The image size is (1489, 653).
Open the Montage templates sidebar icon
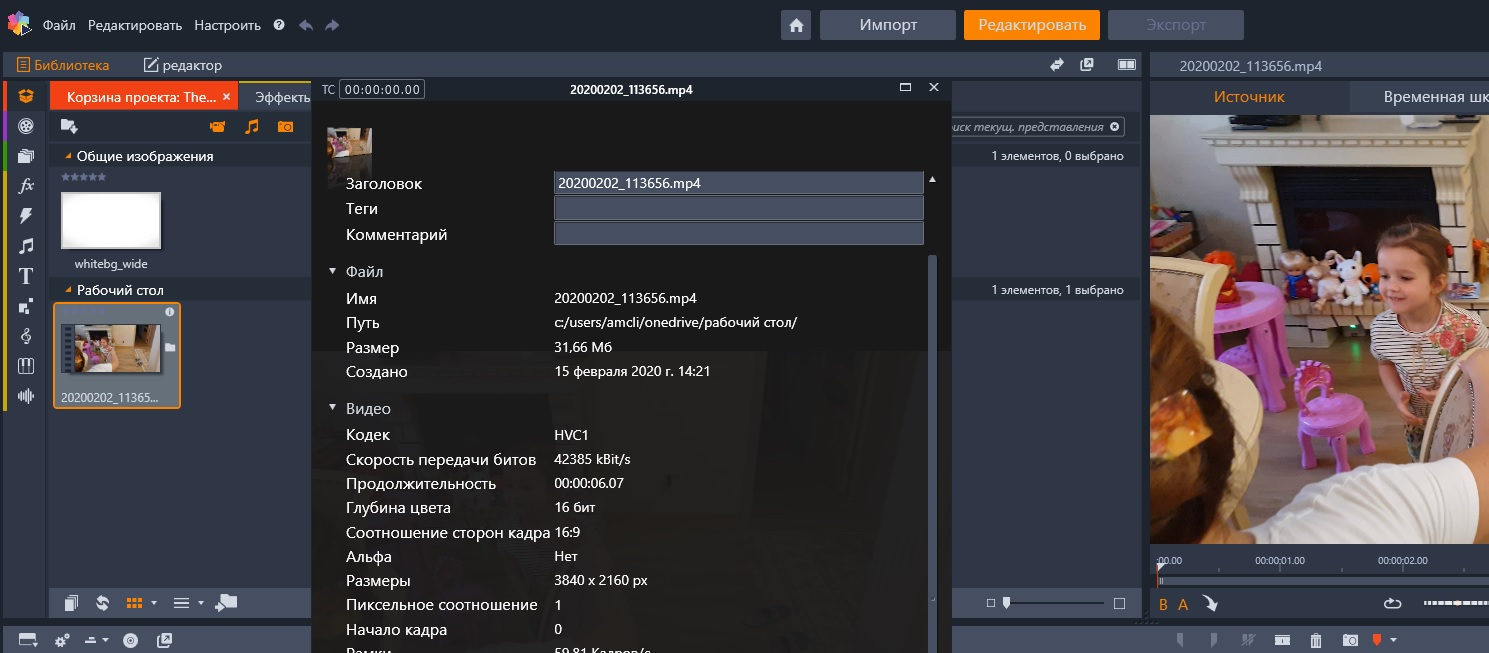pyautogui.click(x=27, y=156)
